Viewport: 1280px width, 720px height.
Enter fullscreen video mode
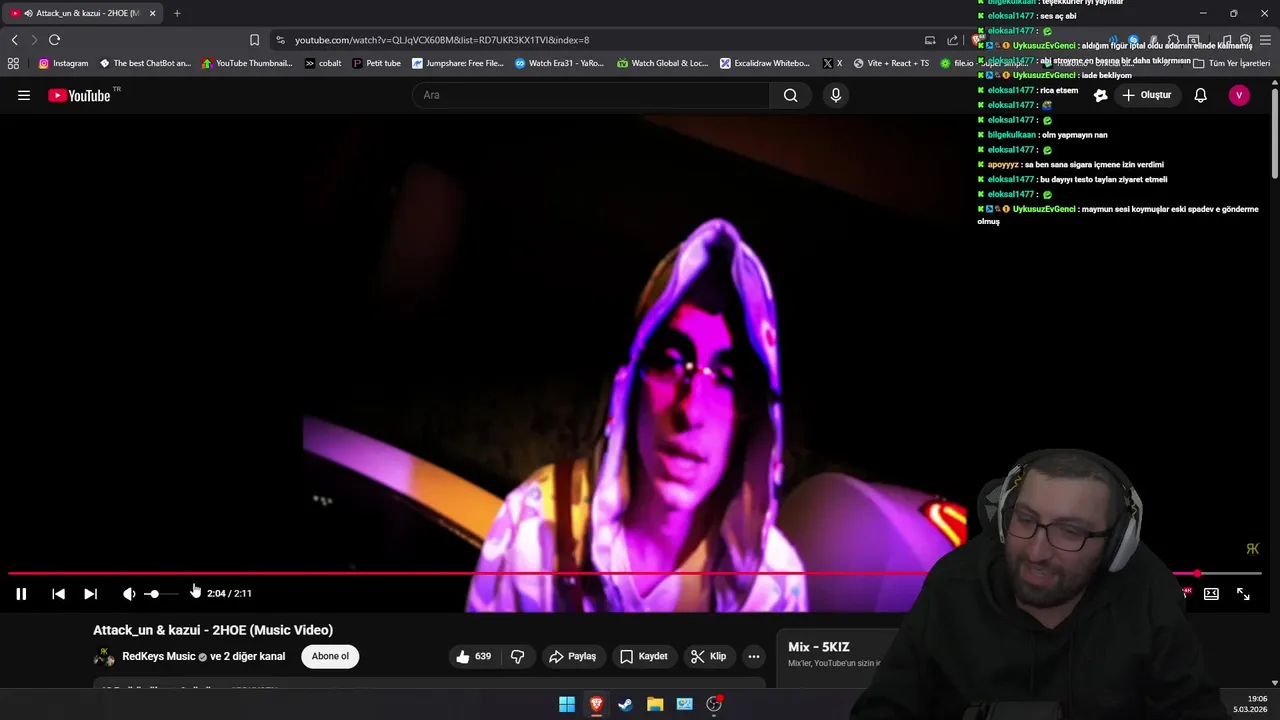(1243, 594)
